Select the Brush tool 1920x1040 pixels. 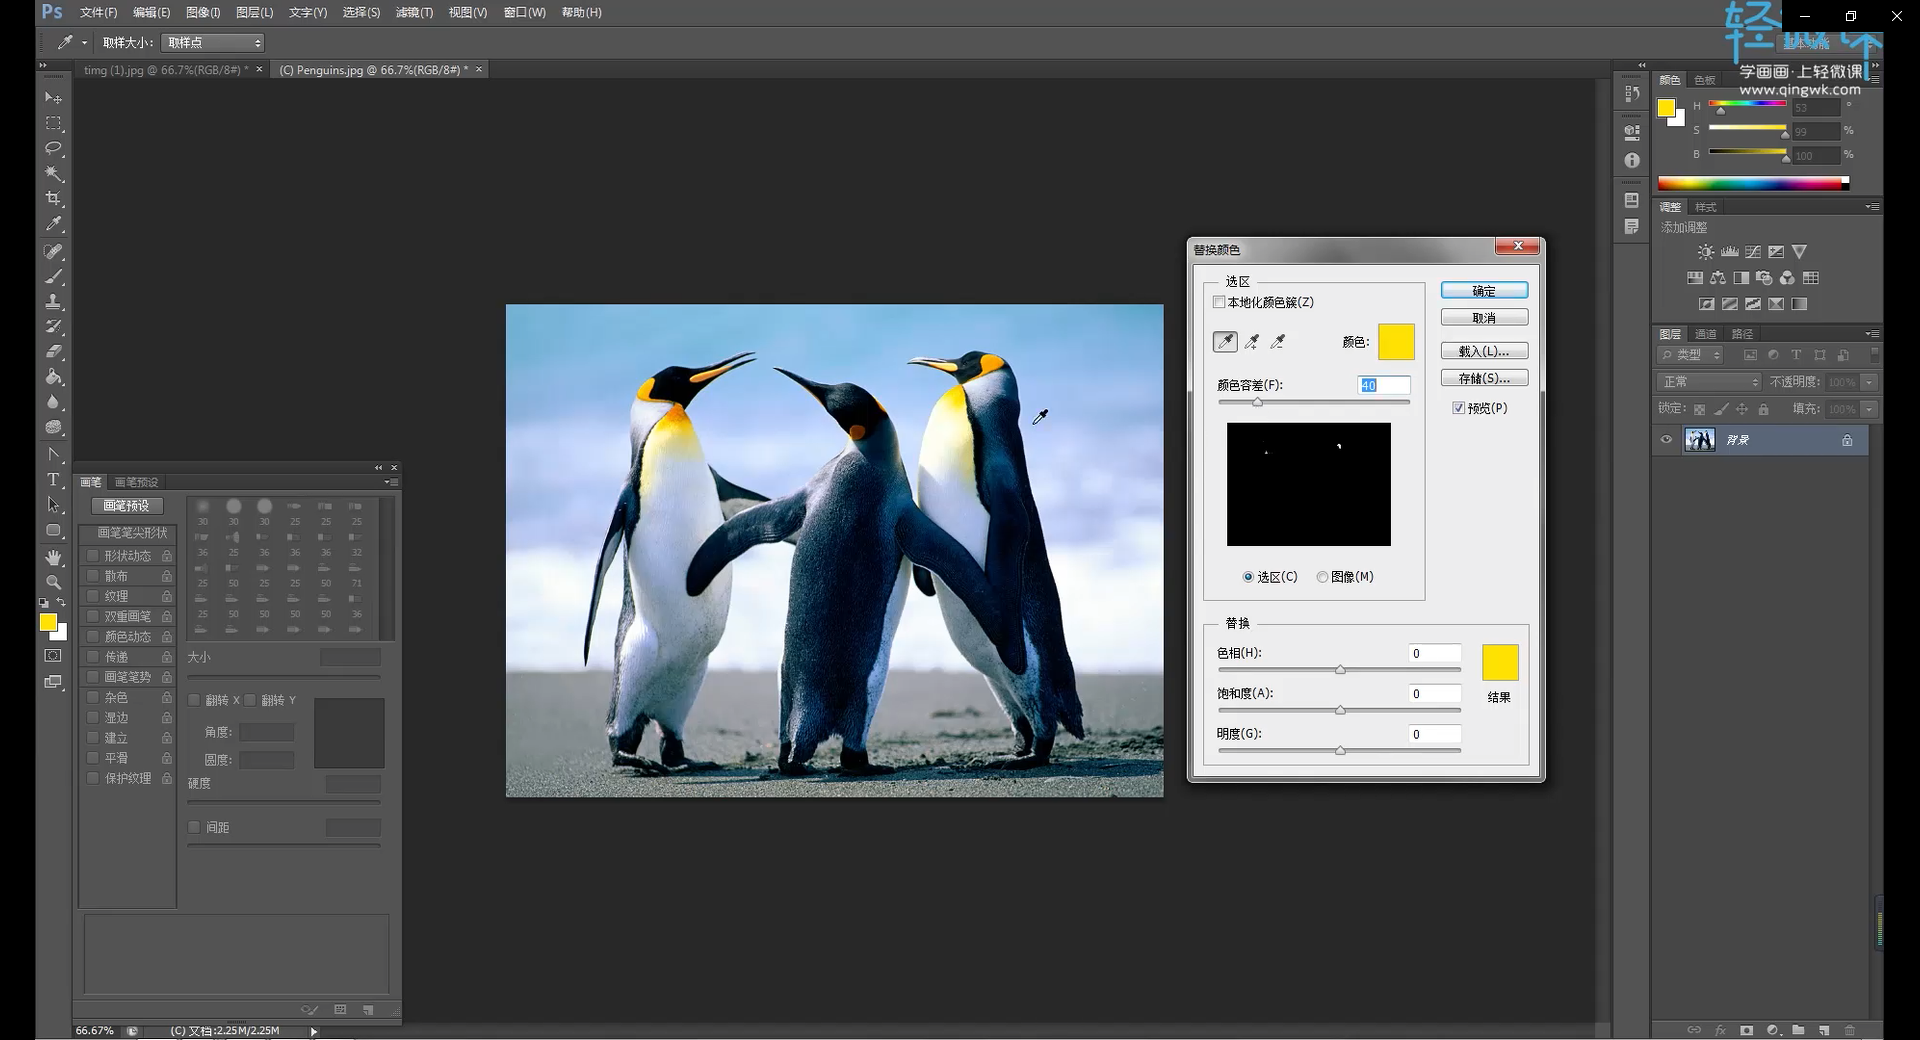click(x=54, y=276)
